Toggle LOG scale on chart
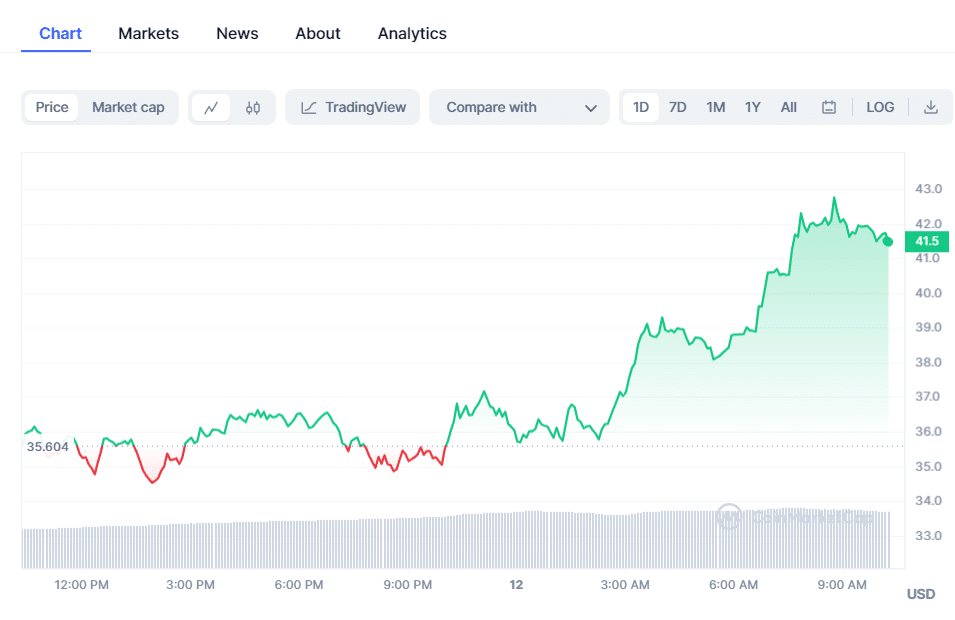 pos(880,108)
